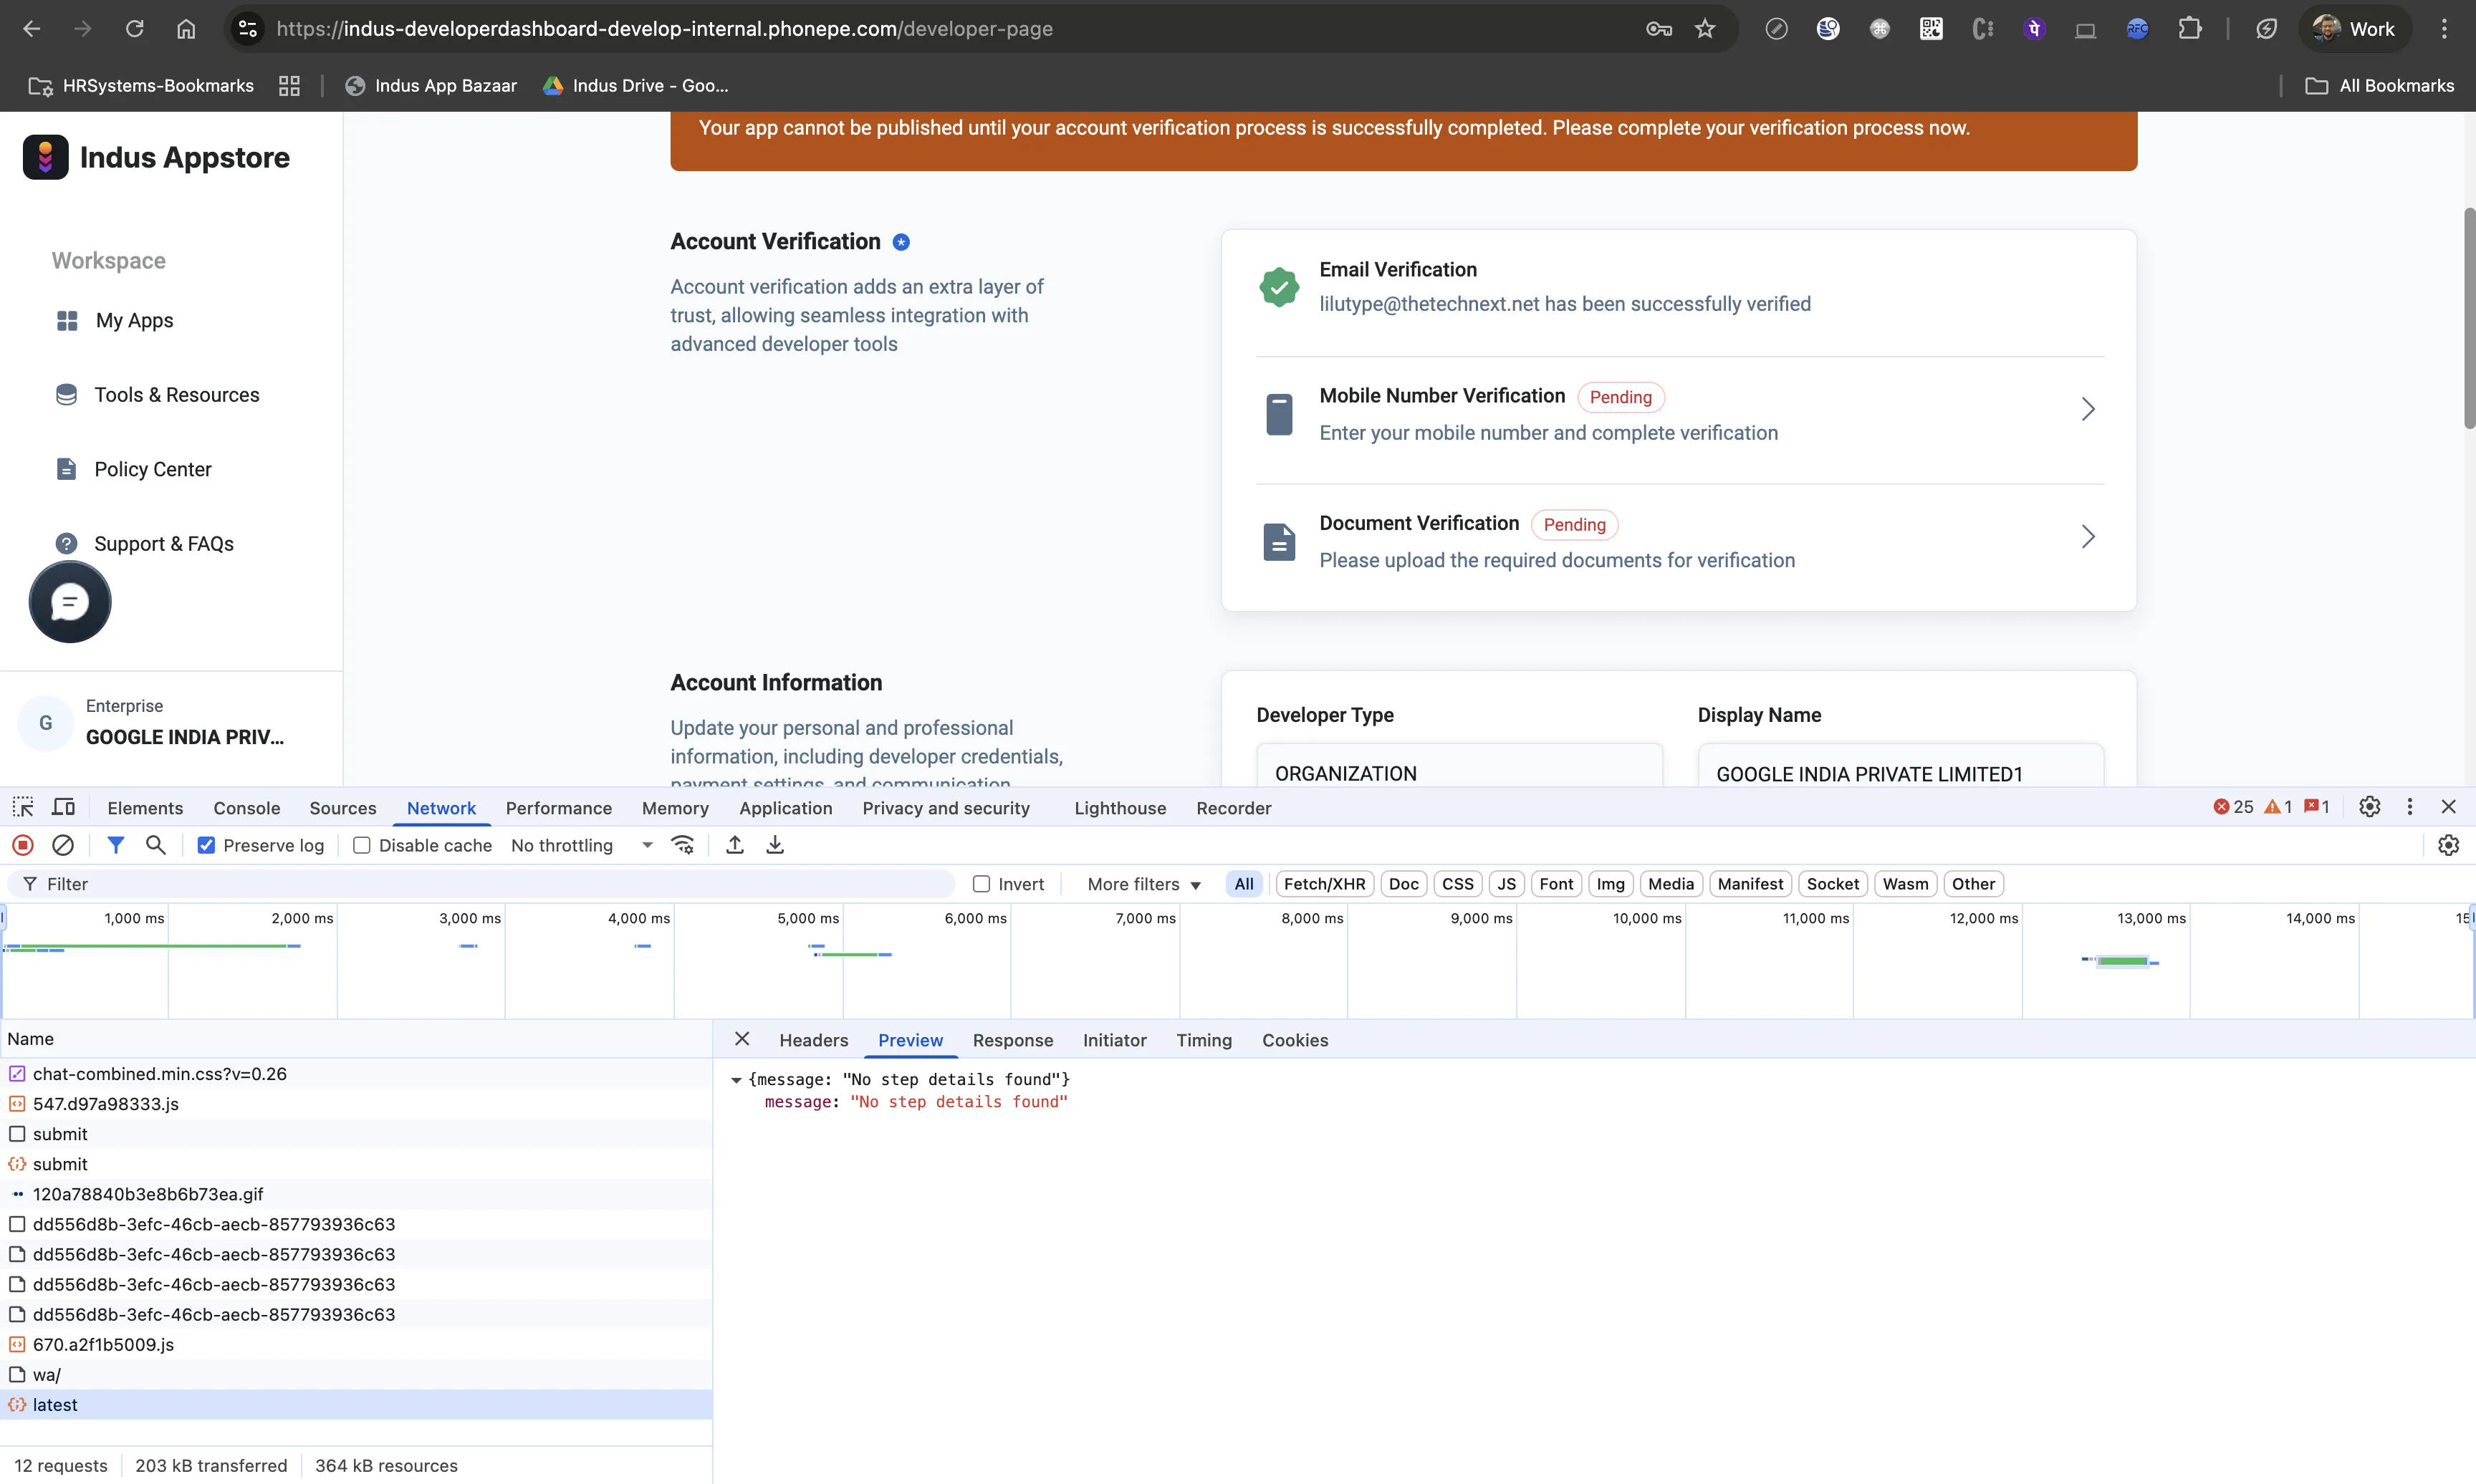Open DevTools settings gear icon

2369,807
